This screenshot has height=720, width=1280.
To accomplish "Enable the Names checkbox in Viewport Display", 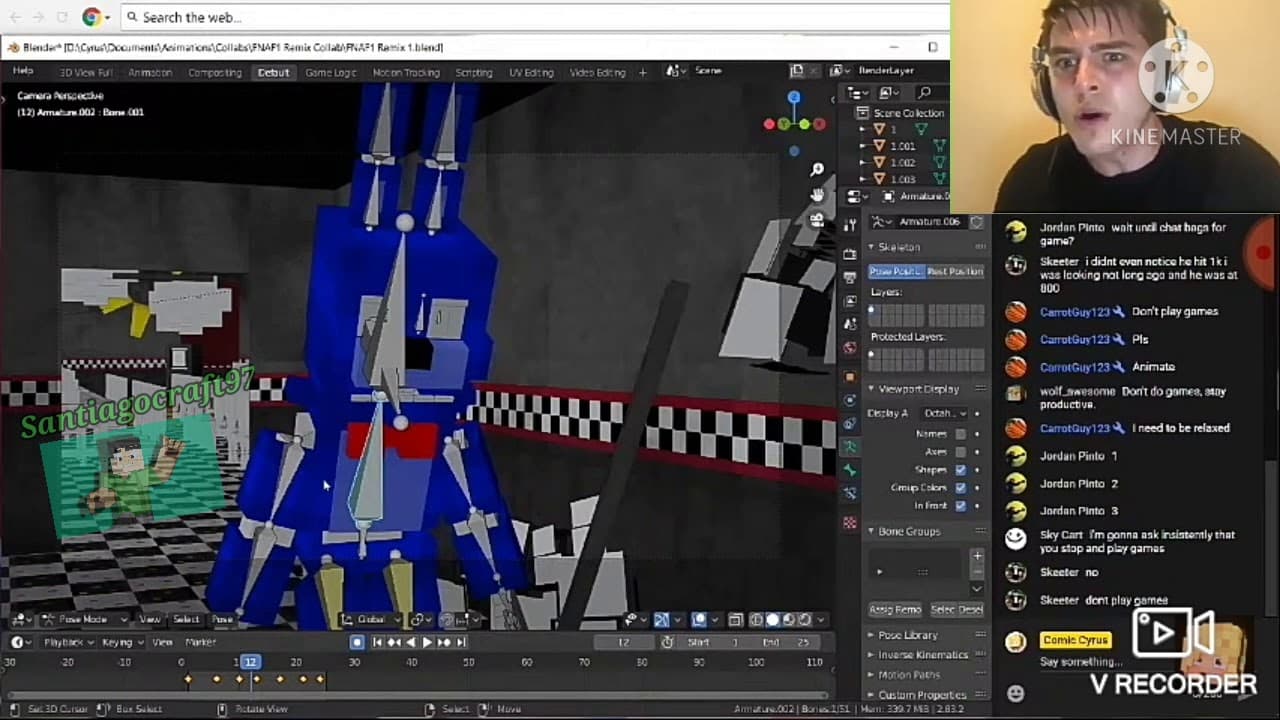I will [x=961, y=434].
